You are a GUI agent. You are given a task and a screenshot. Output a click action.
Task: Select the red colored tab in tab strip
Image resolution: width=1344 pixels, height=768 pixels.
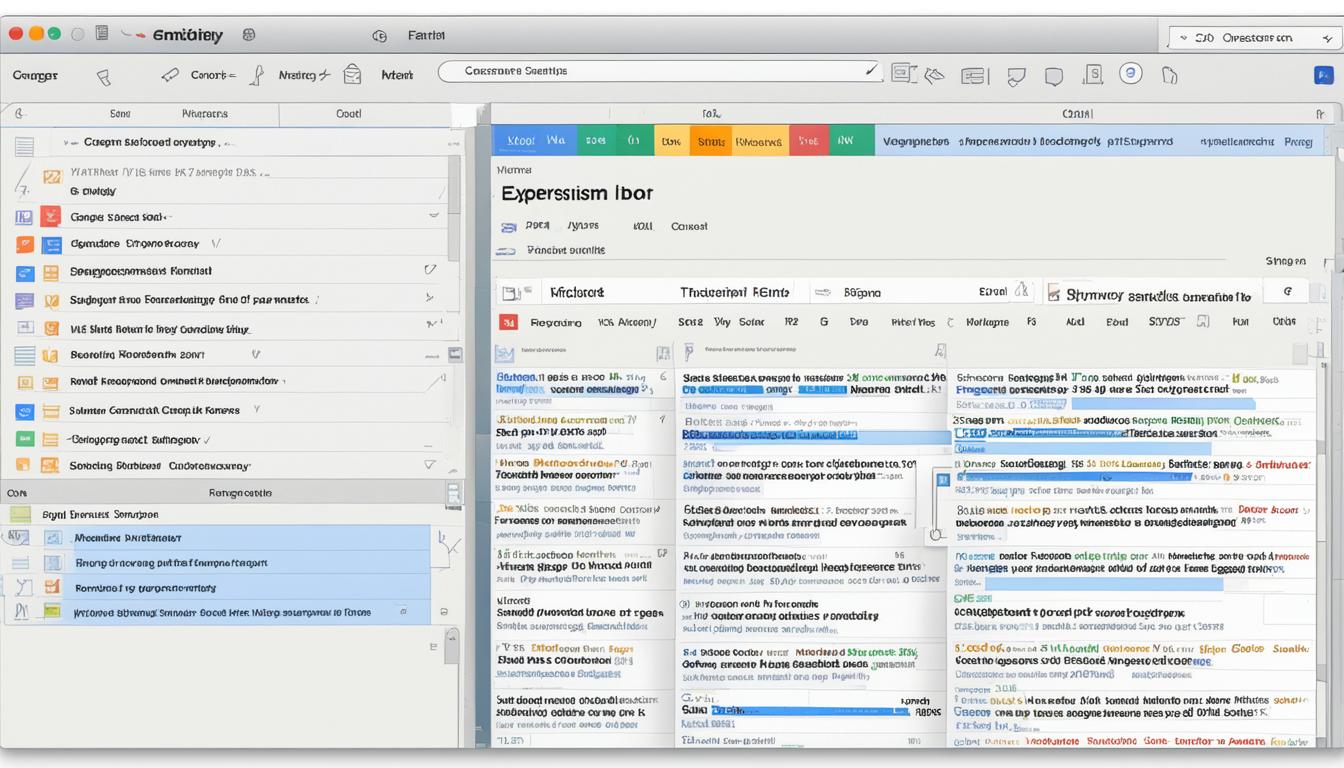click(x=808, y=141)
